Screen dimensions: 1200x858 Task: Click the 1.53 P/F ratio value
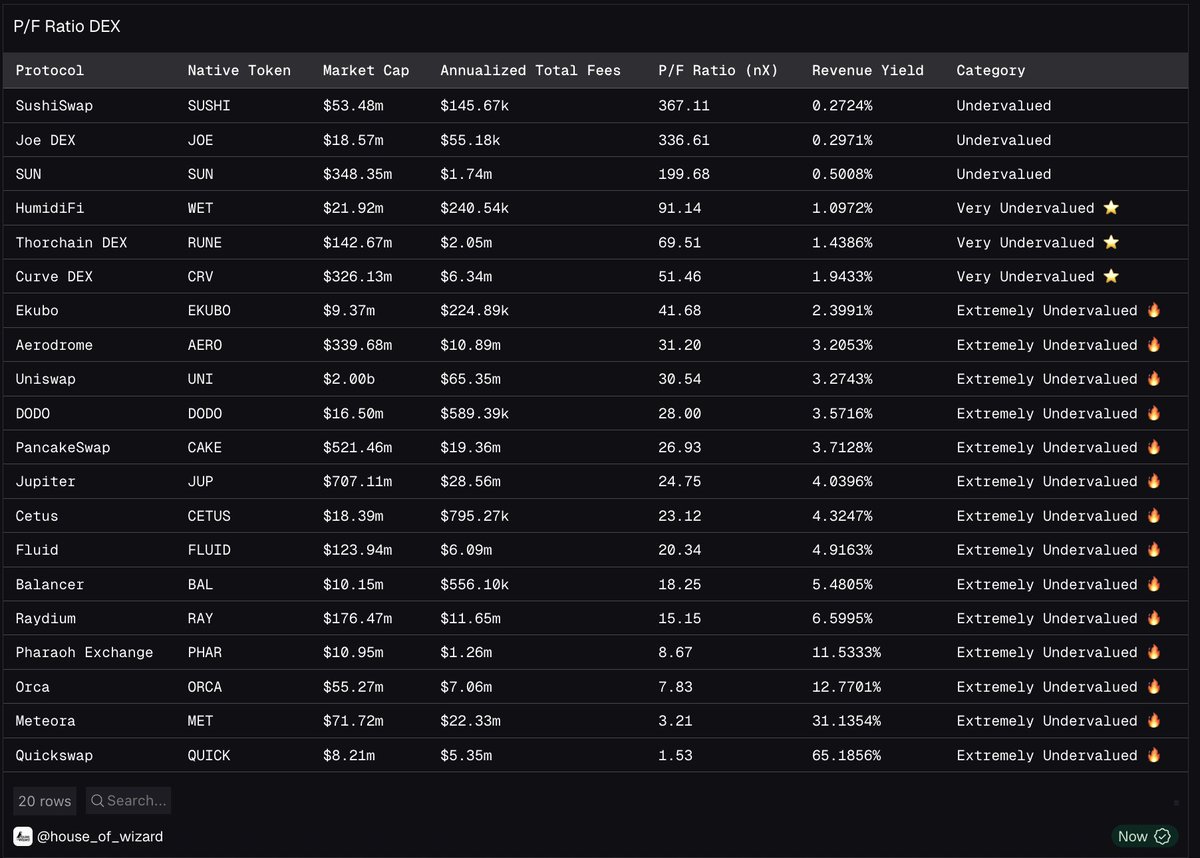click(x=675, y=756)
